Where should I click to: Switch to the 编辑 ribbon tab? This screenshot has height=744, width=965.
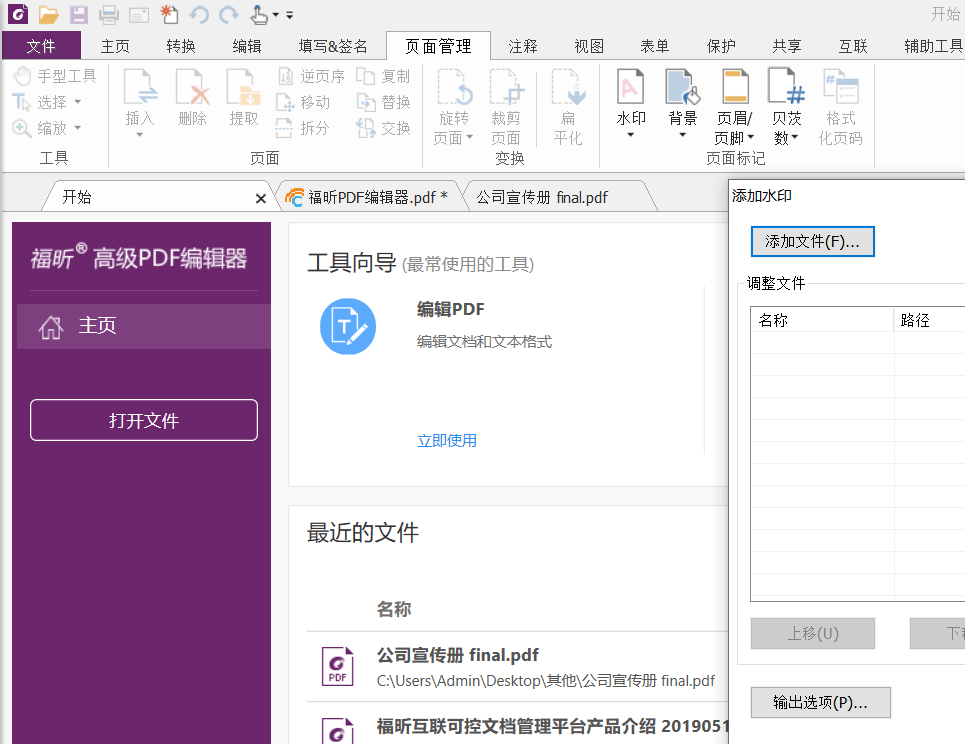[x=247, y=46]
